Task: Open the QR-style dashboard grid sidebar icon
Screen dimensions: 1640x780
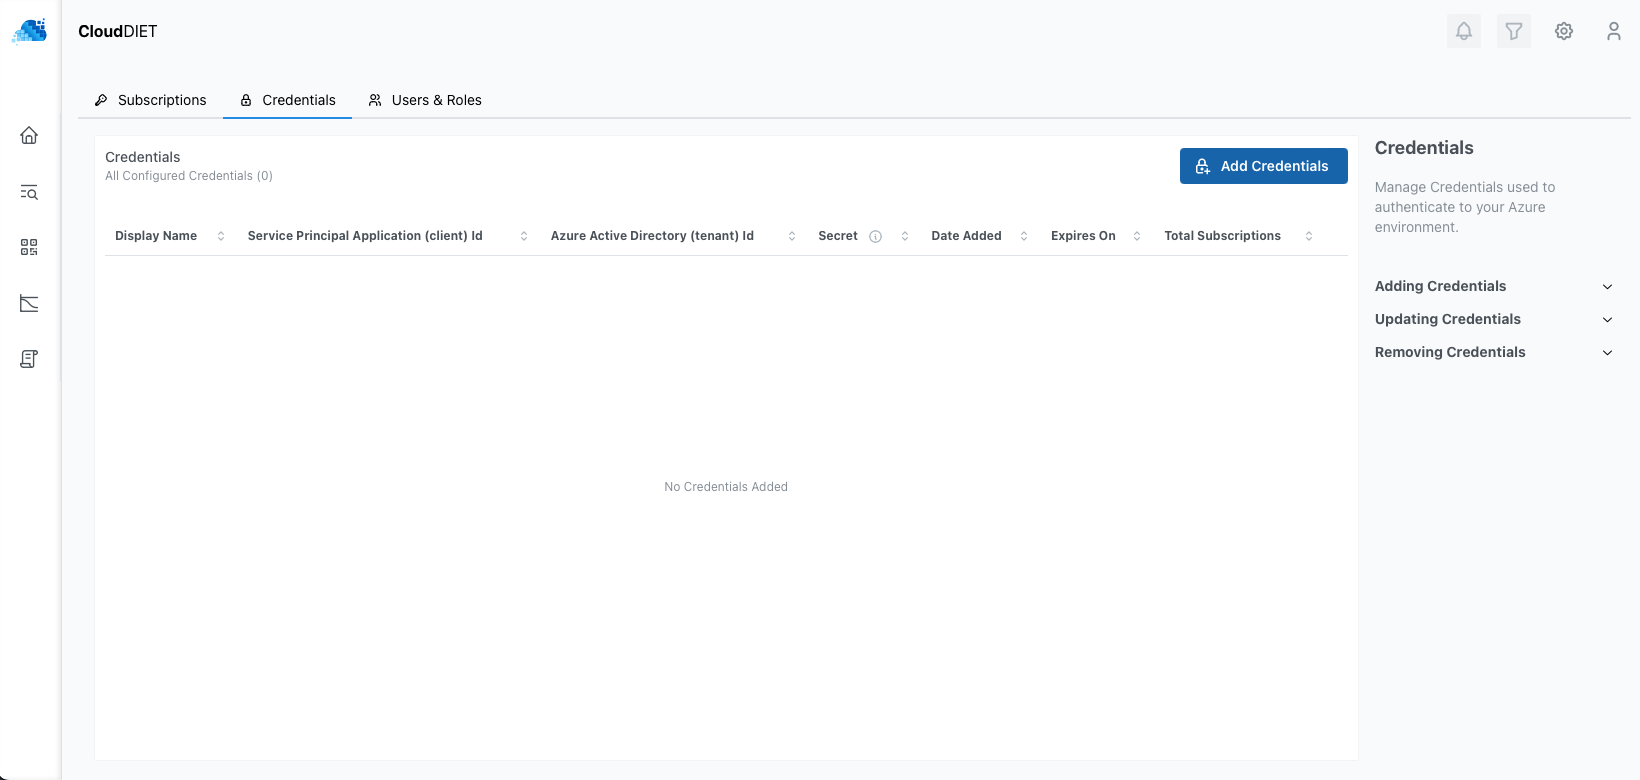Action: coord(29,247)
